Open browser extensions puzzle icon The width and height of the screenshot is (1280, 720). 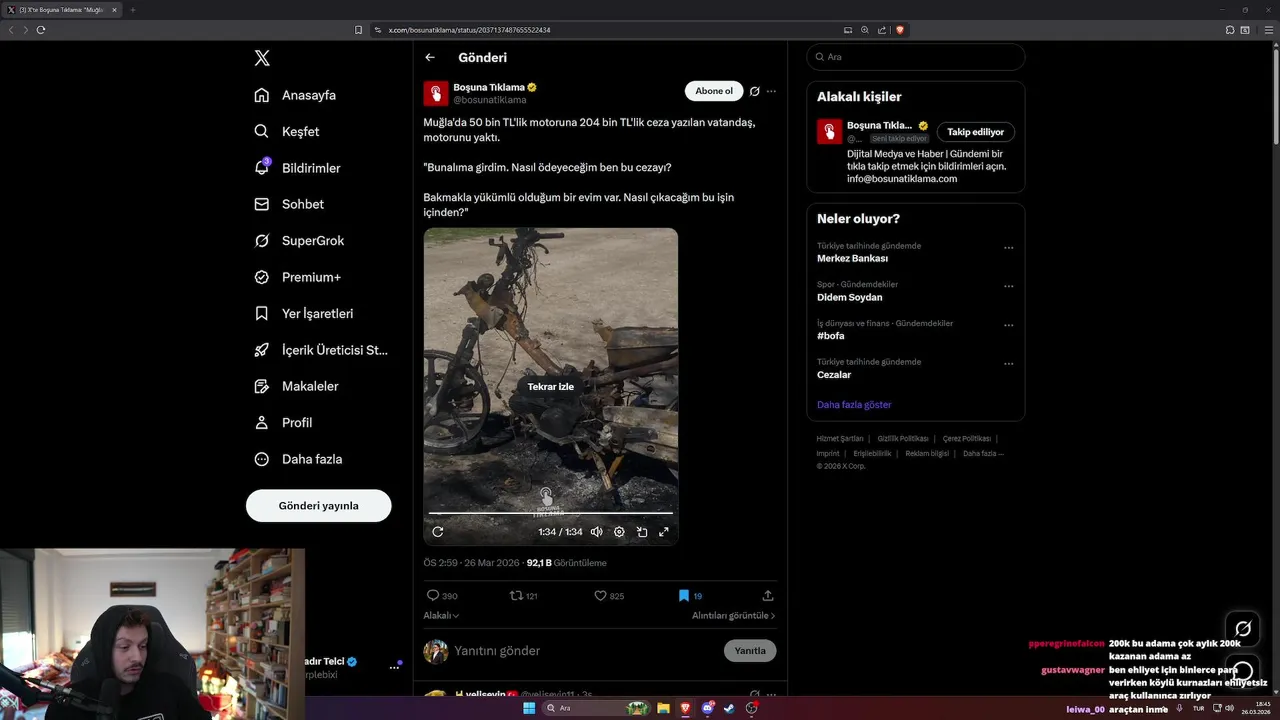[x=1230, y=30]
